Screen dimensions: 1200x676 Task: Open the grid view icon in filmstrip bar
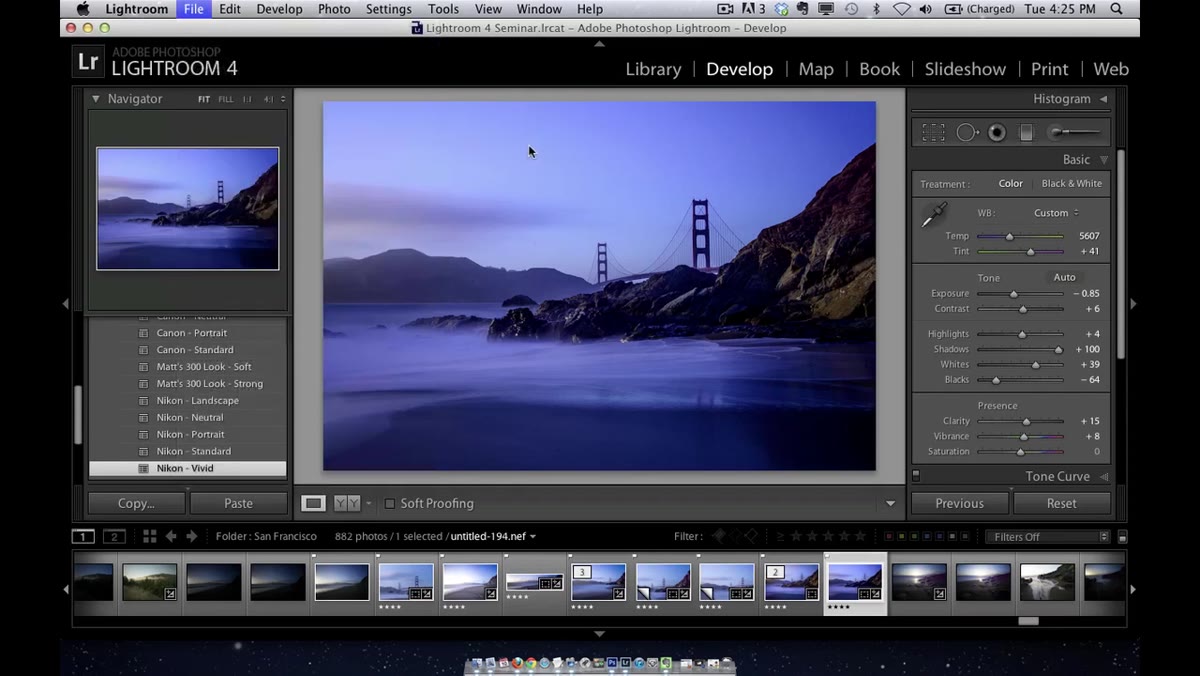149,537
